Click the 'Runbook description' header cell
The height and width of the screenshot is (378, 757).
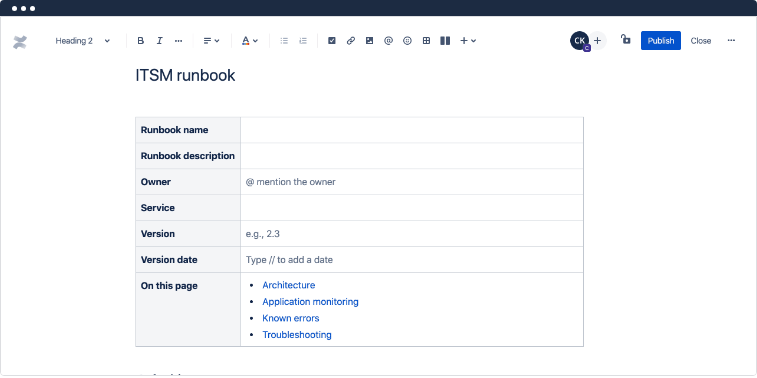[x=188, y=156]
